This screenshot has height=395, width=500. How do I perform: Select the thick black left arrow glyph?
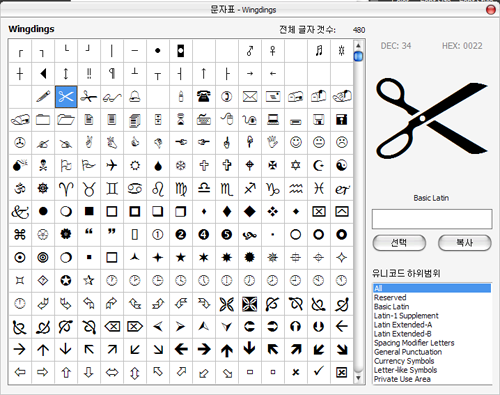click(x=181, y=349)
